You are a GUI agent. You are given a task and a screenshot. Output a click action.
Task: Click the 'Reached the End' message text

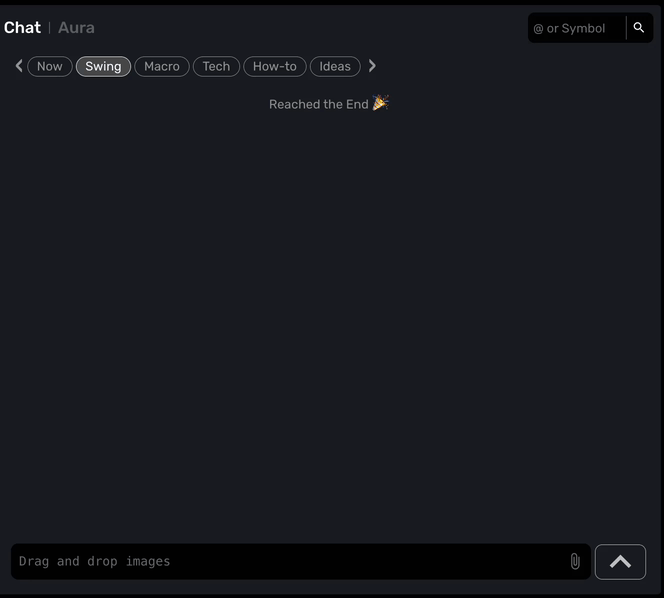tap(318, 104)
